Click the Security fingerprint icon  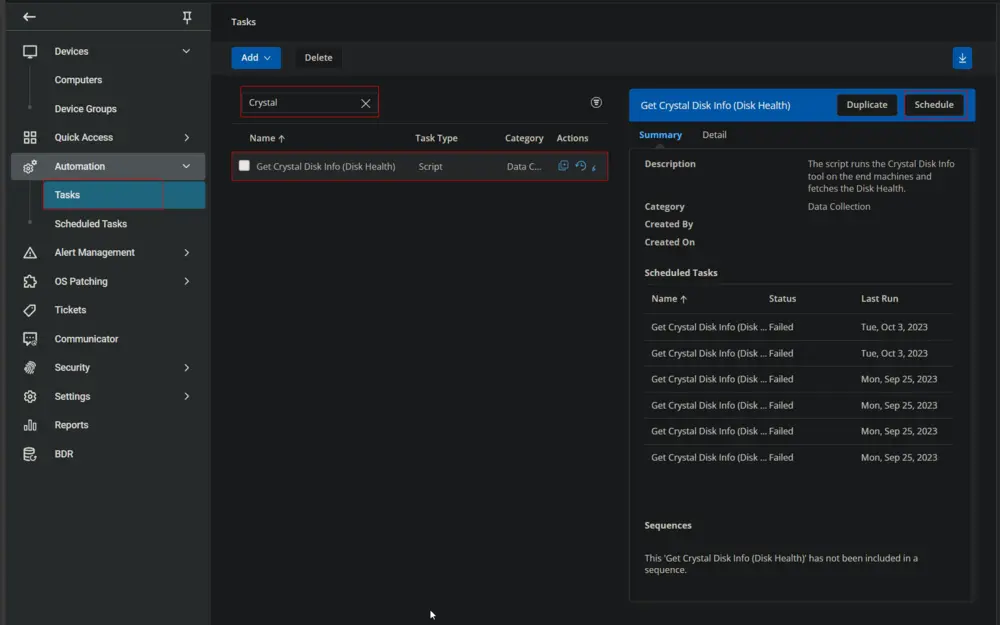coord(30,368)
